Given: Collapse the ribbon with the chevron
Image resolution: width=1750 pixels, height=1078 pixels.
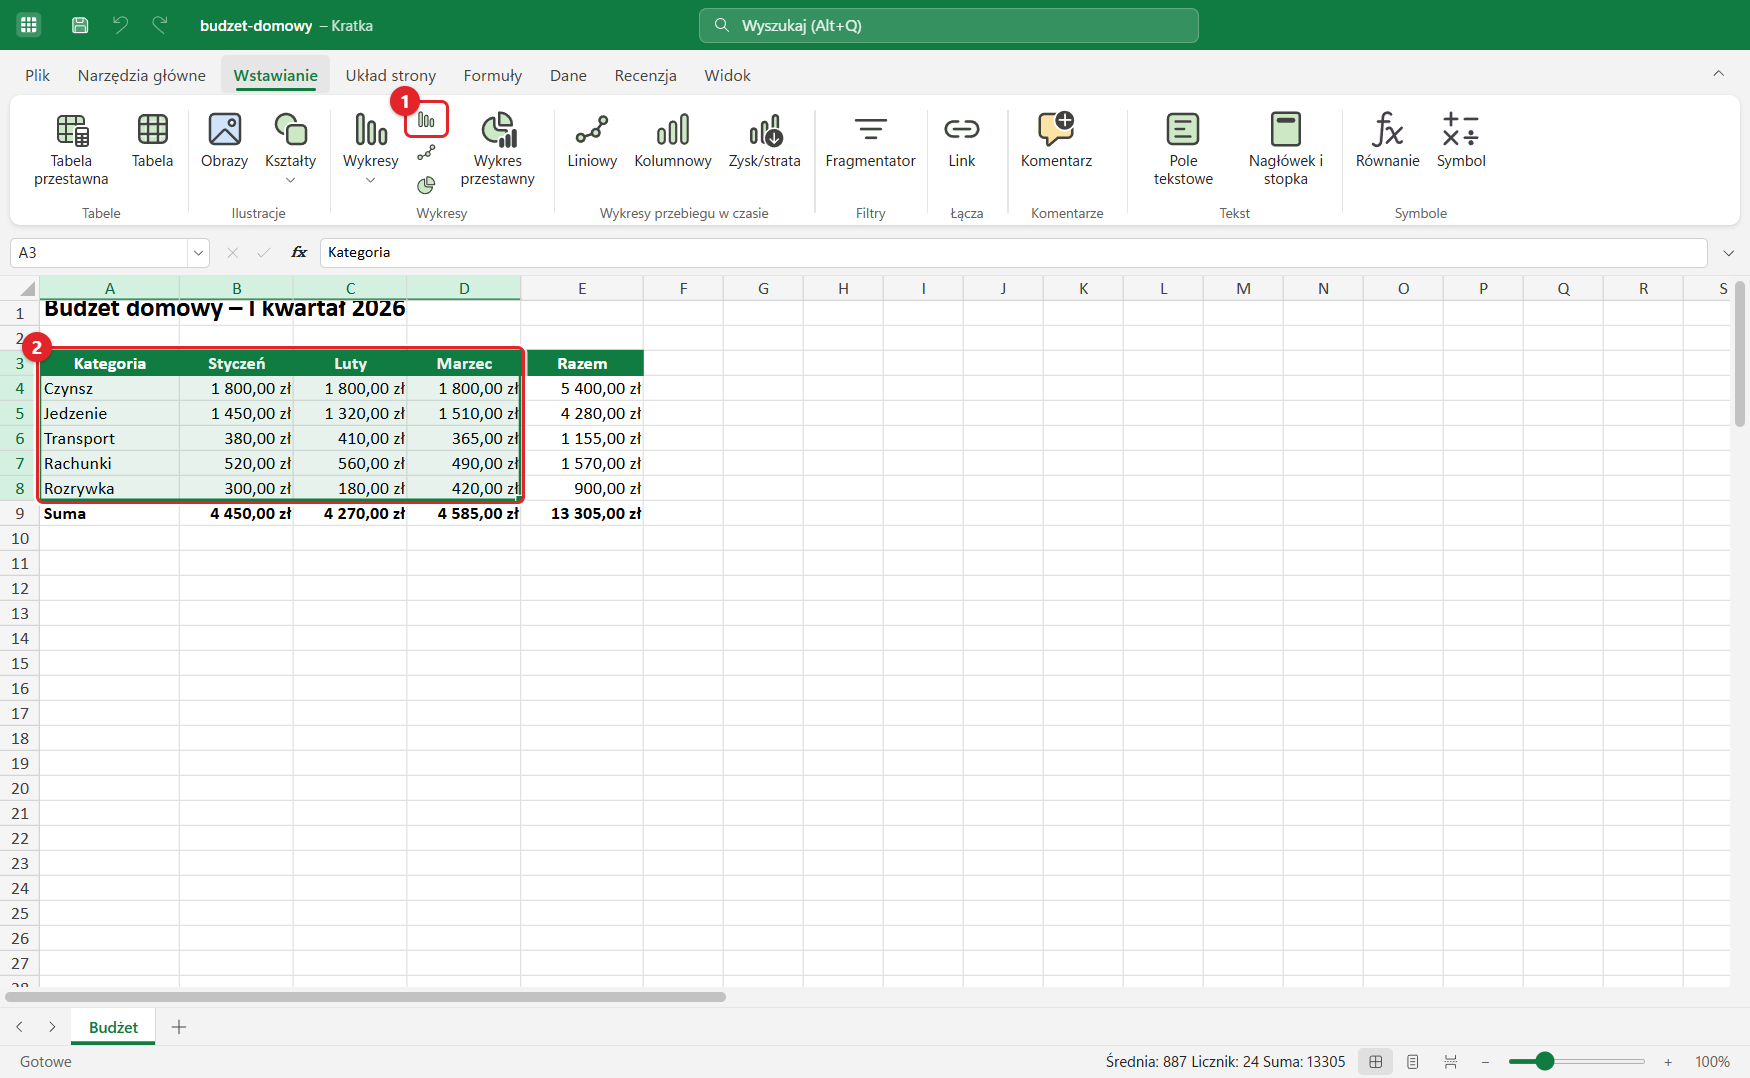Looking at the screenshot, I should (1718, 74).
